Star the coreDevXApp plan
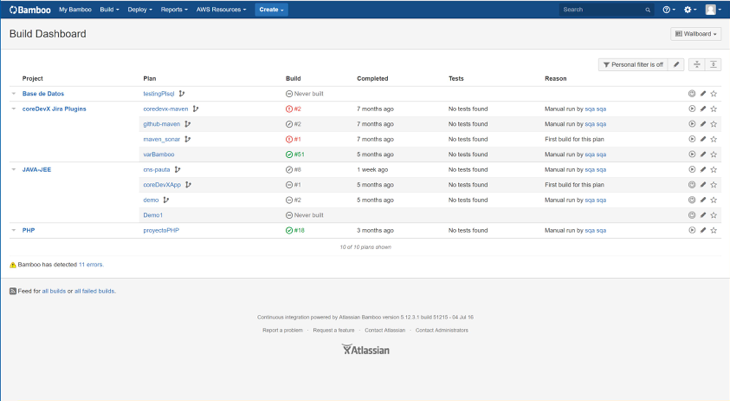730x401 pixels. (714, 184)
